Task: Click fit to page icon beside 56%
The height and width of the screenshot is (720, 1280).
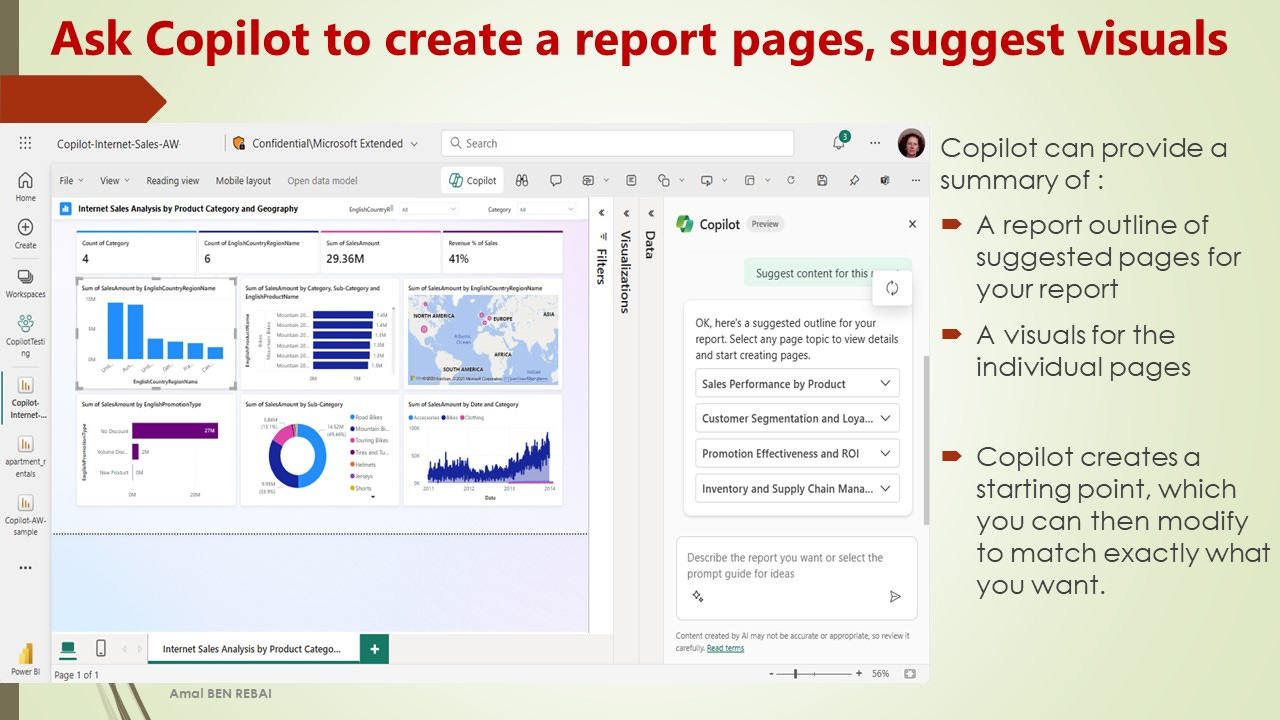Action: 910,674
